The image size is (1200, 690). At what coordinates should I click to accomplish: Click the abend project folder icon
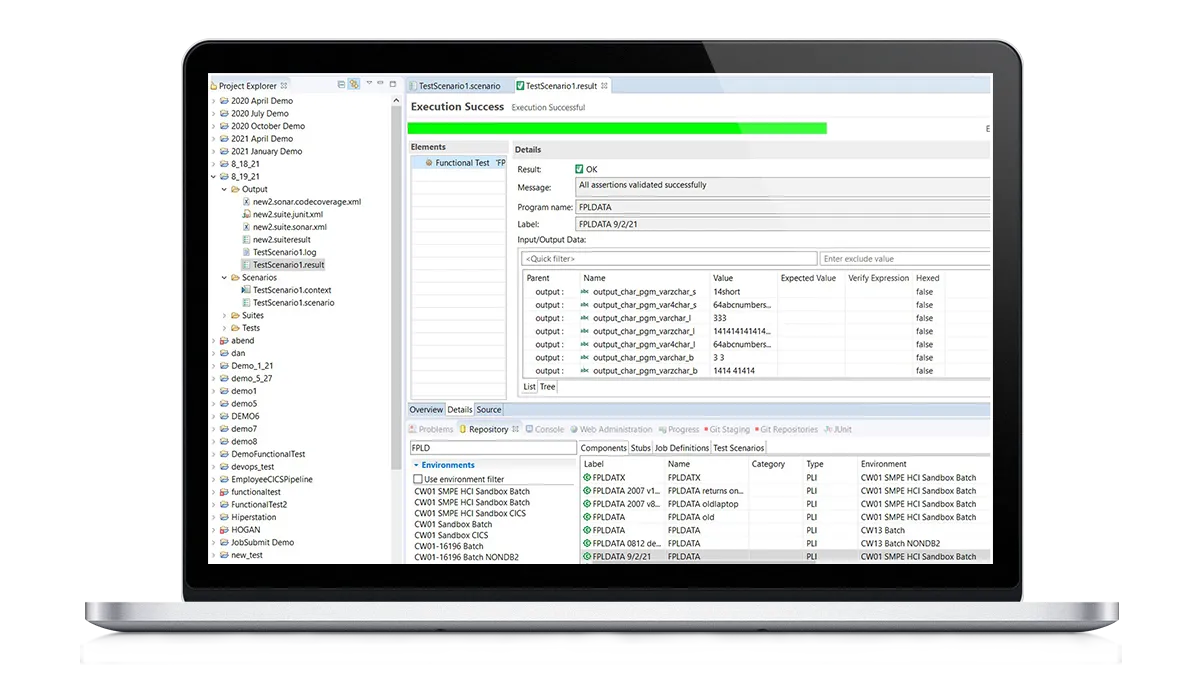[224, 341]
